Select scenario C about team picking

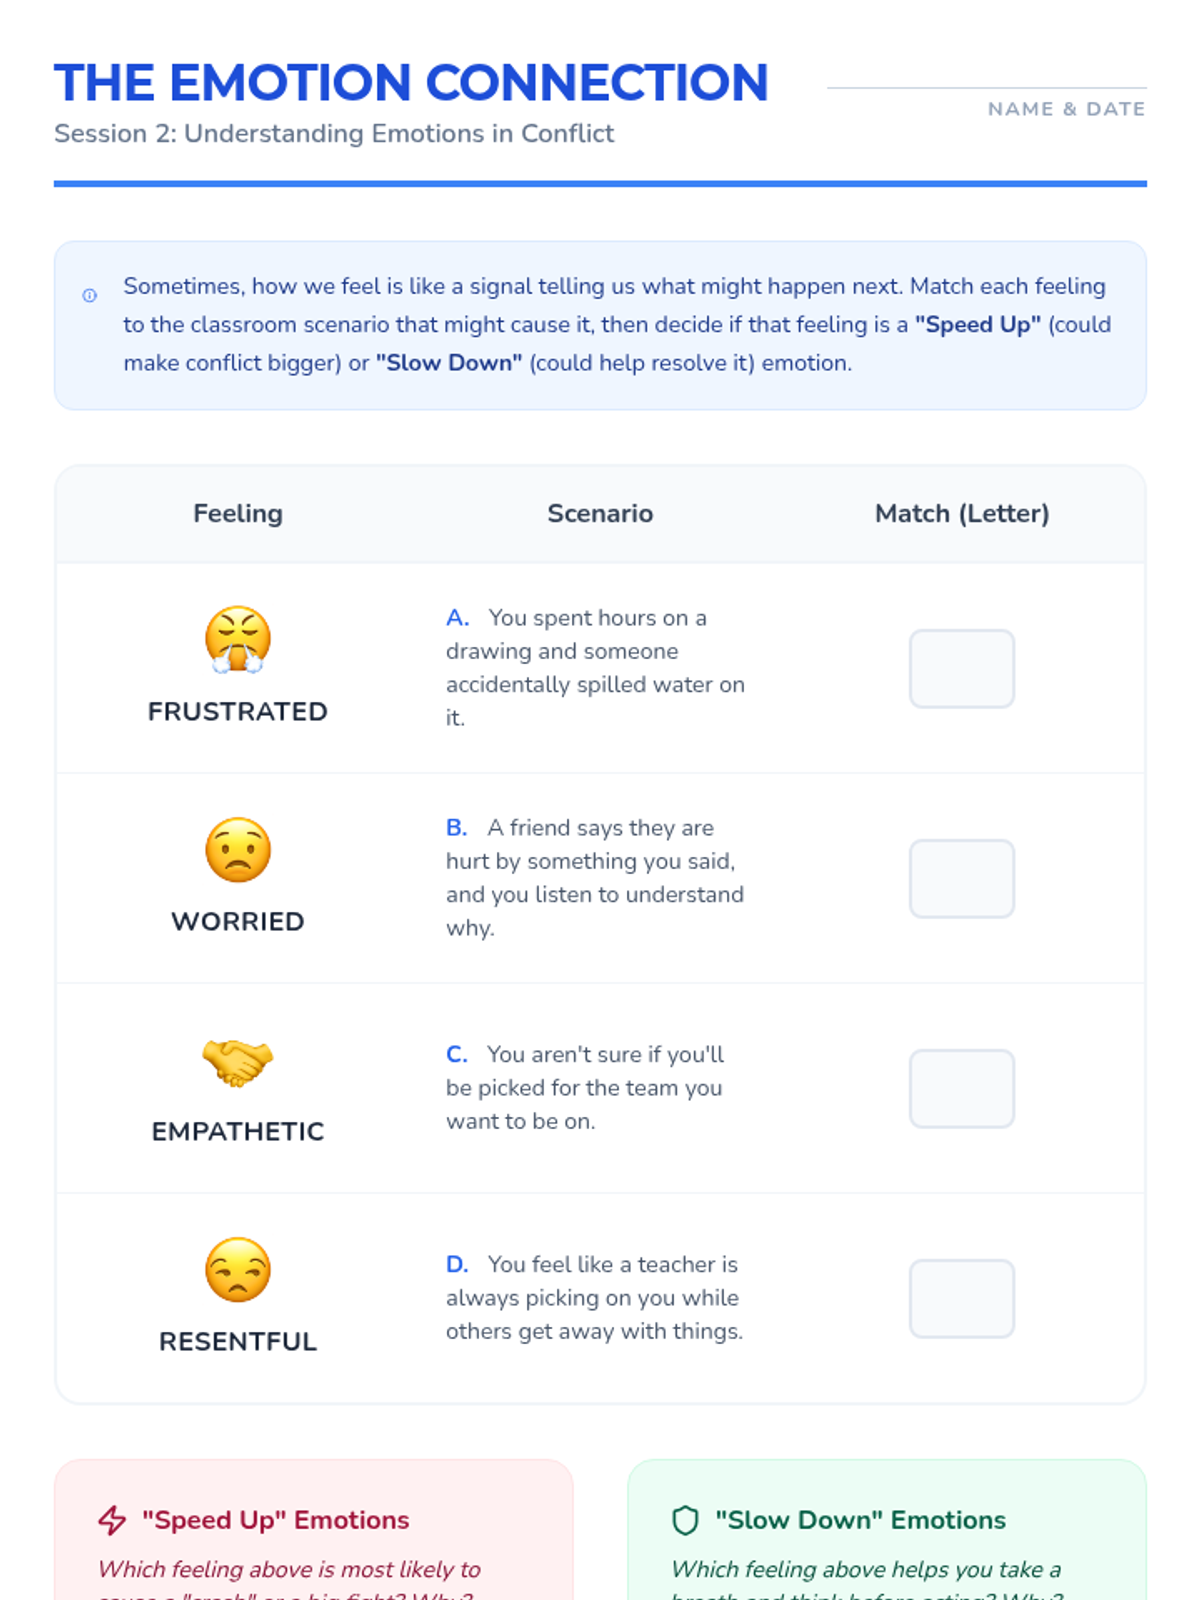click(x=585, y=1087)
